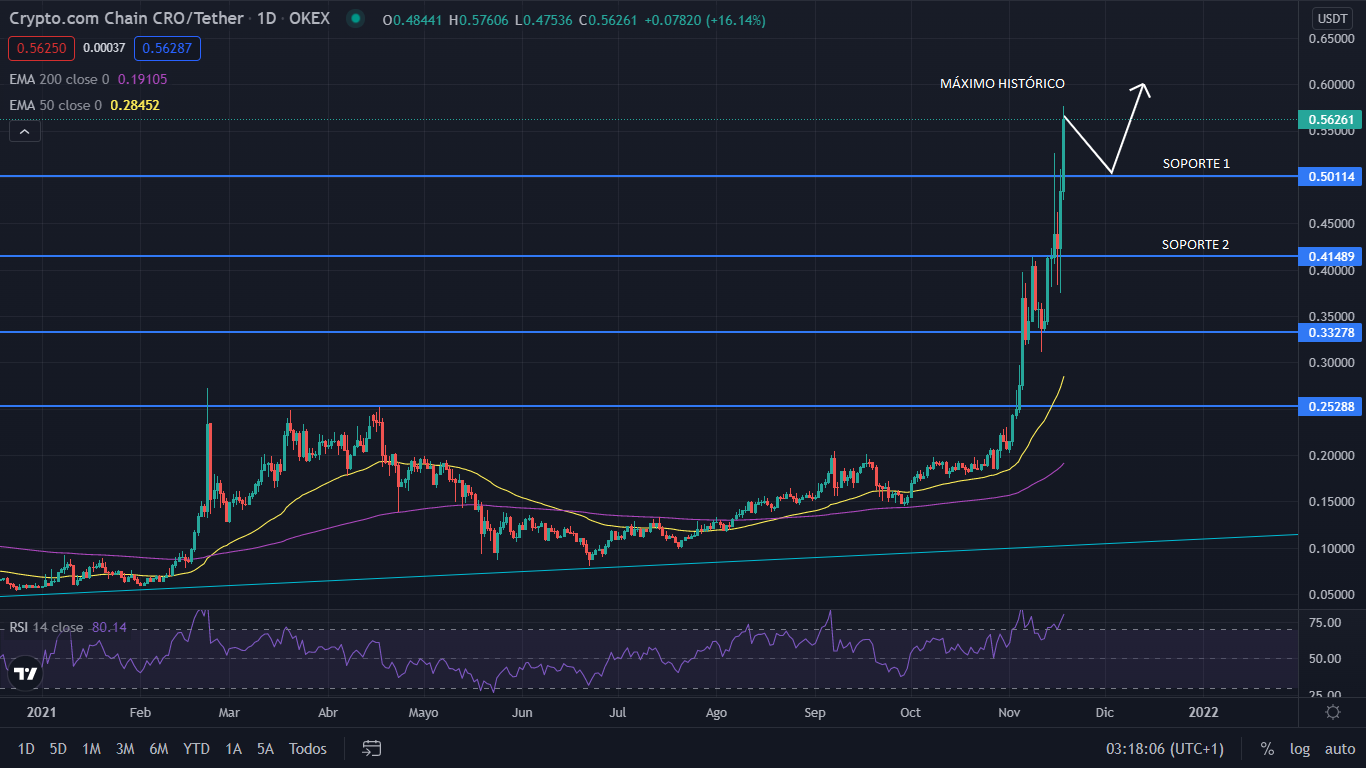This screenshot has height=768, width=1366.
Task: Toggle percent scale mode
Action: [1267, 748]
